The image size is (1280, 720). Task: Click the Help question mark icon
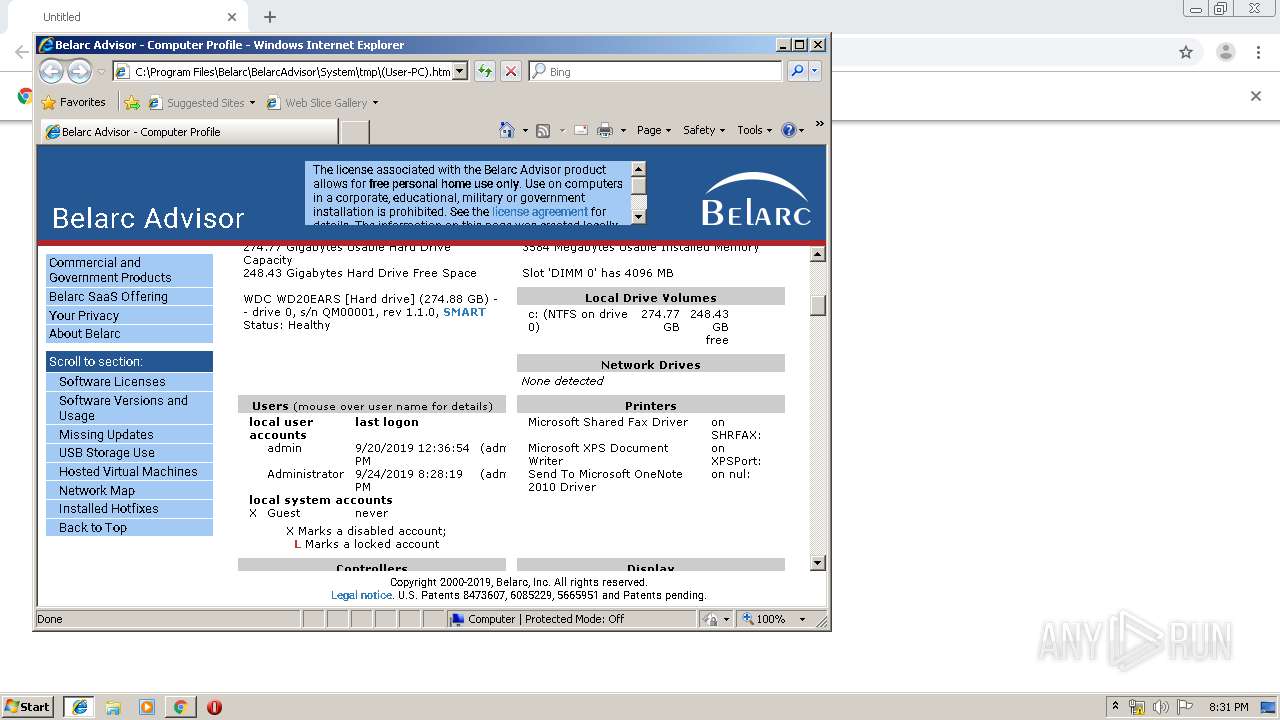pyautogui.click(x=788, y=130)
